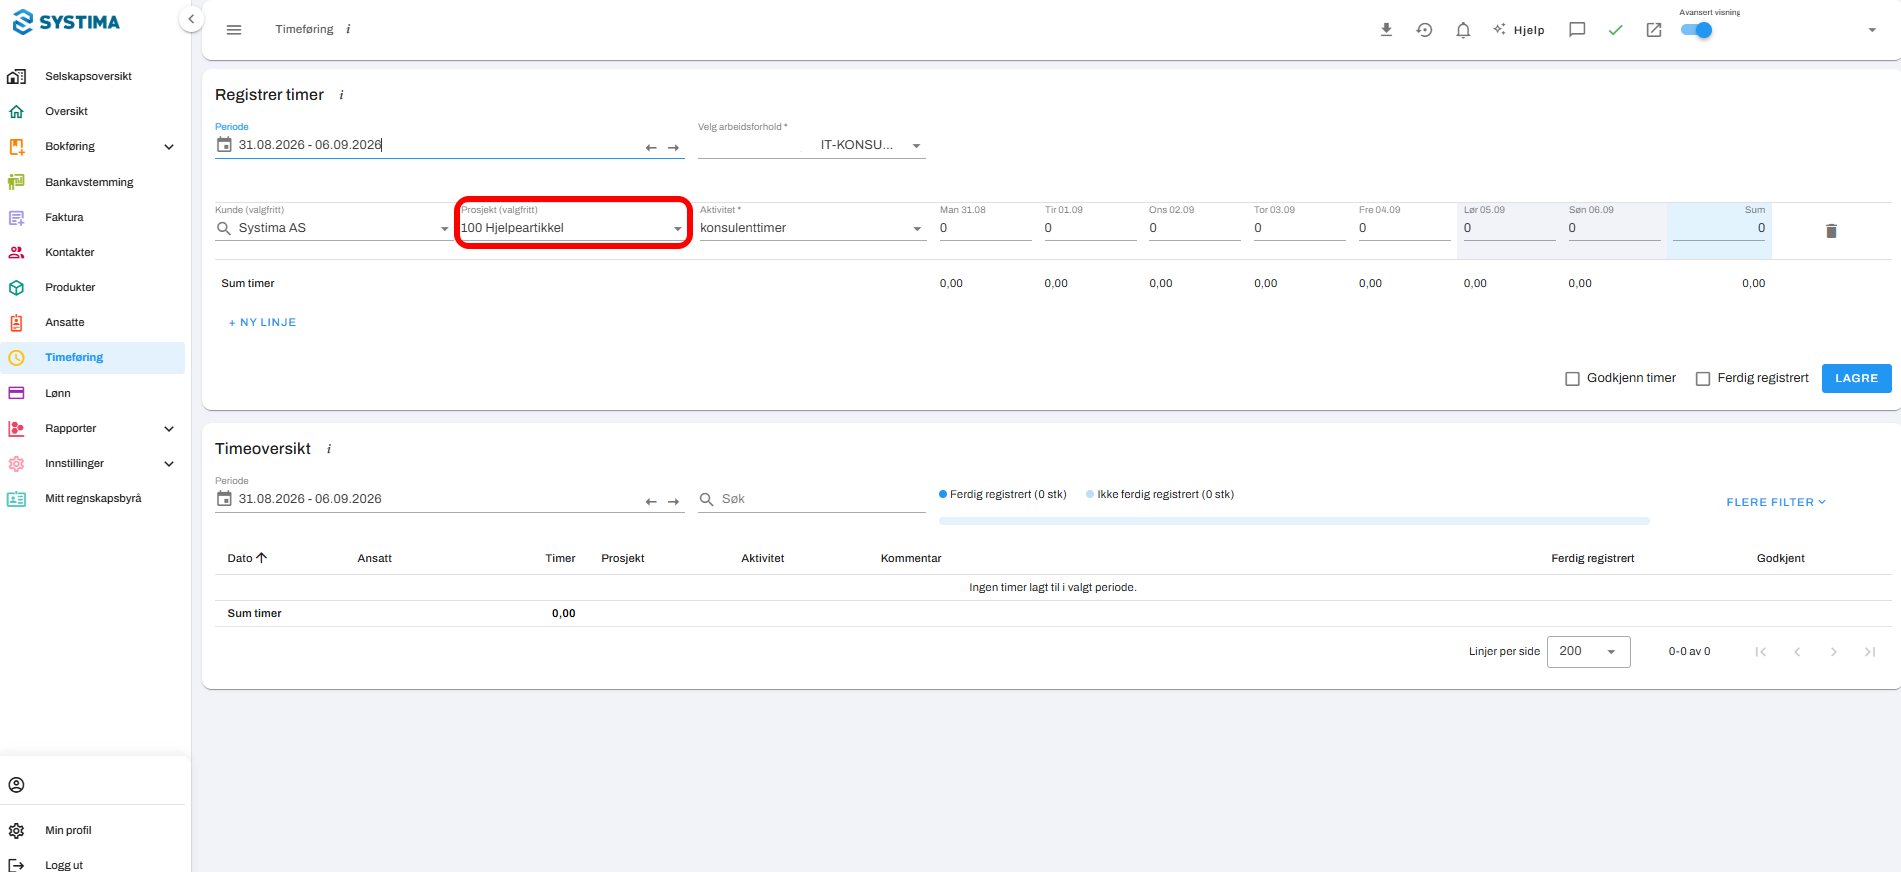Click the info icon next to Timeføring title
The width and height of the screenshot is (1901, 872).
click(x=348, y=30)
